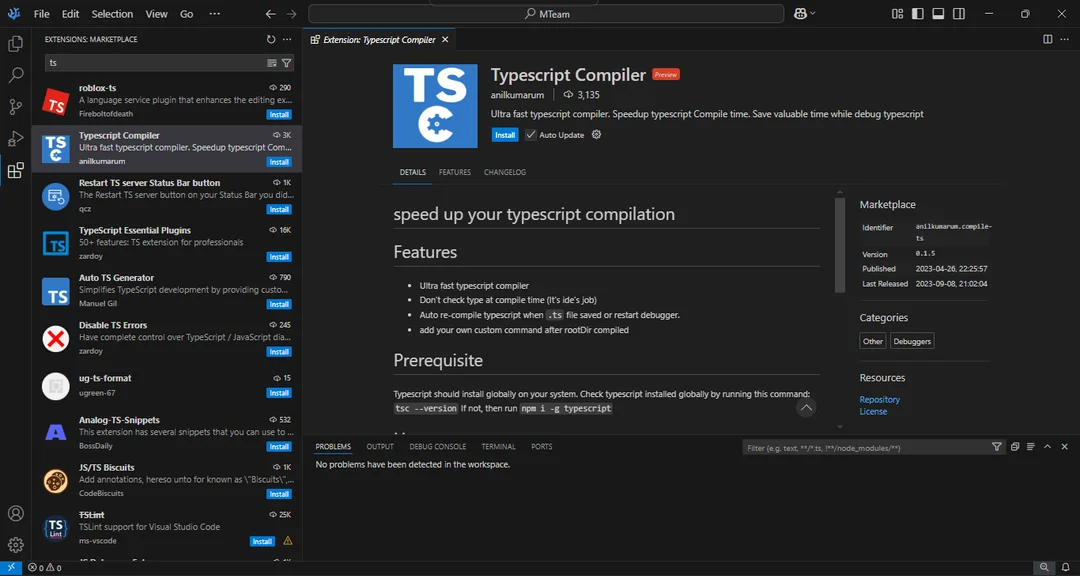Open extensions view more actions menu
The width and height of the screenshot is (1080, 576).
(287, 39)
